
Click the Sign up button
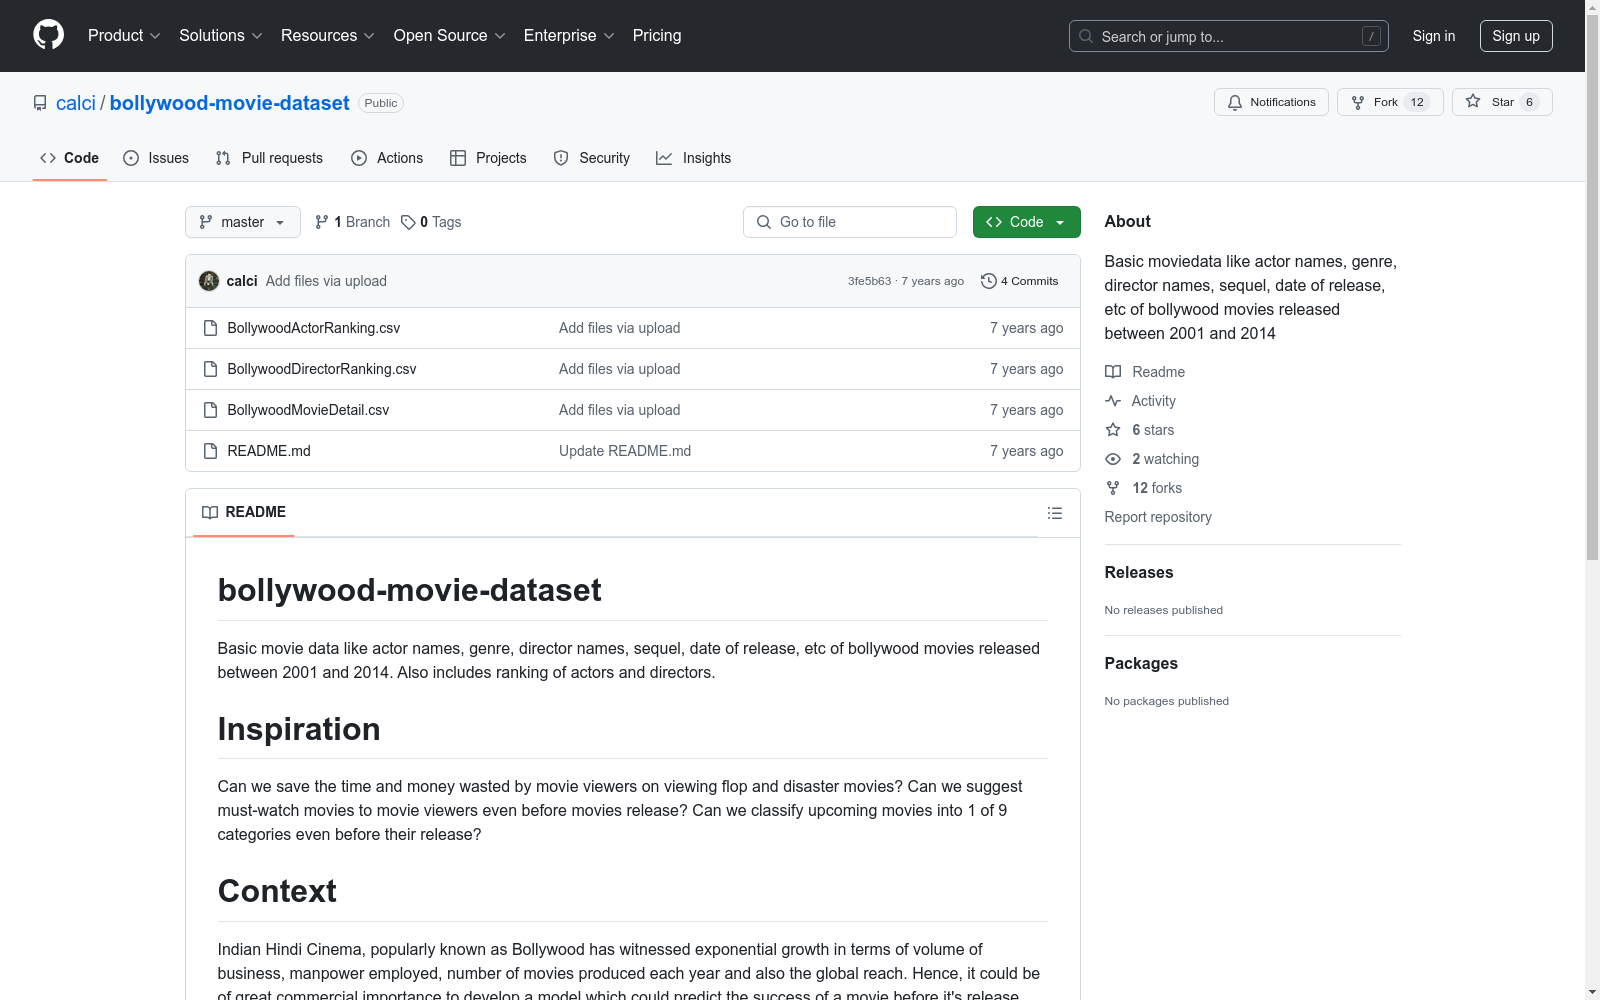click(x=1516, y=36)
